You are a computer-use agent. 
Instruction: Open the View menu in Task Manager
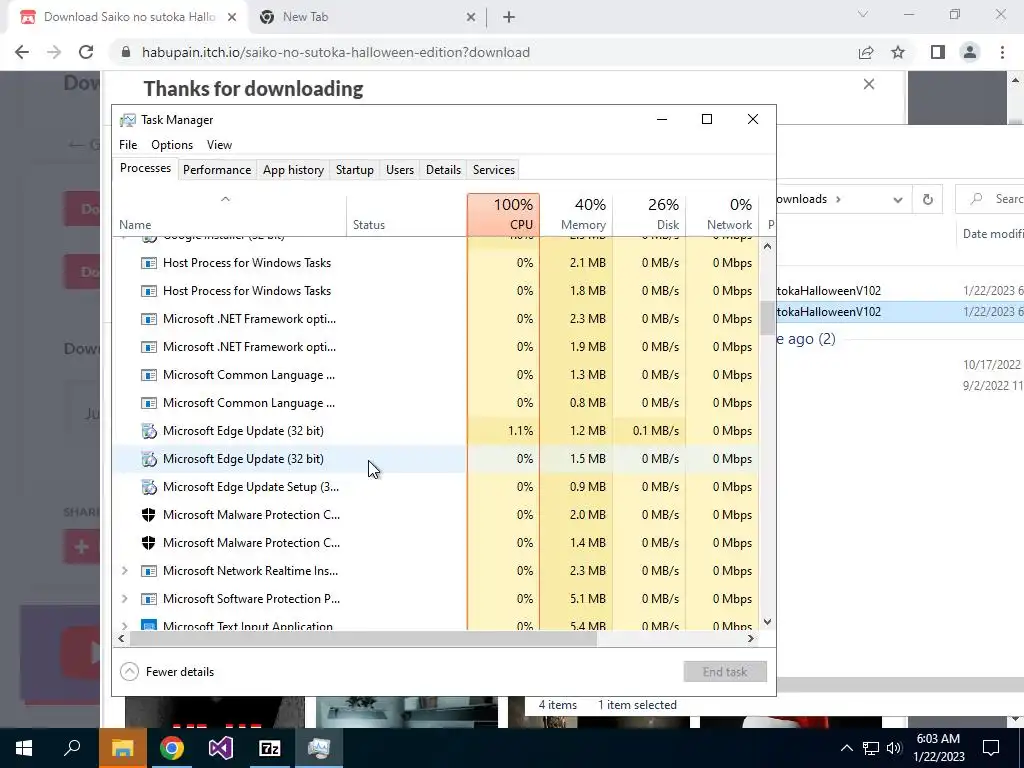pos(219,145)
